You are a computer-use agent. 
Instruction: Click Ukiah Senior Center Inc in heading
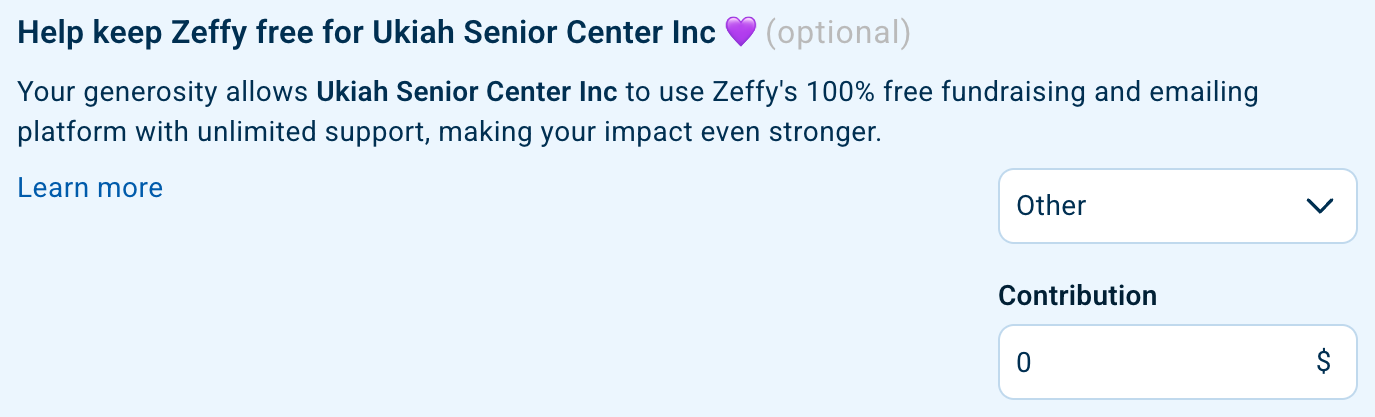tap(544, 33)
